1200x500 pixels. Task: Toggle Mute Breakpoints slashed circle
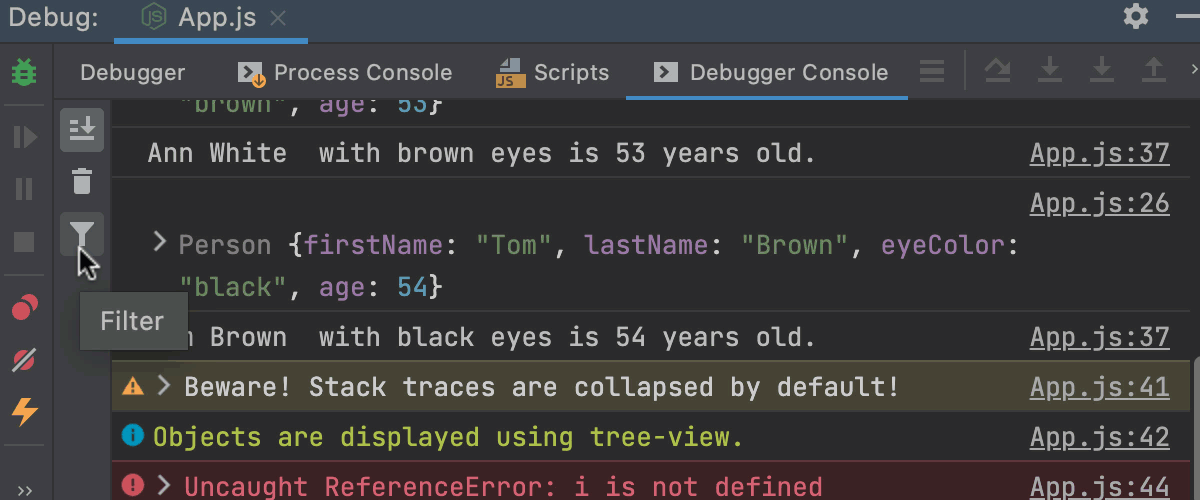click(24, 359)
